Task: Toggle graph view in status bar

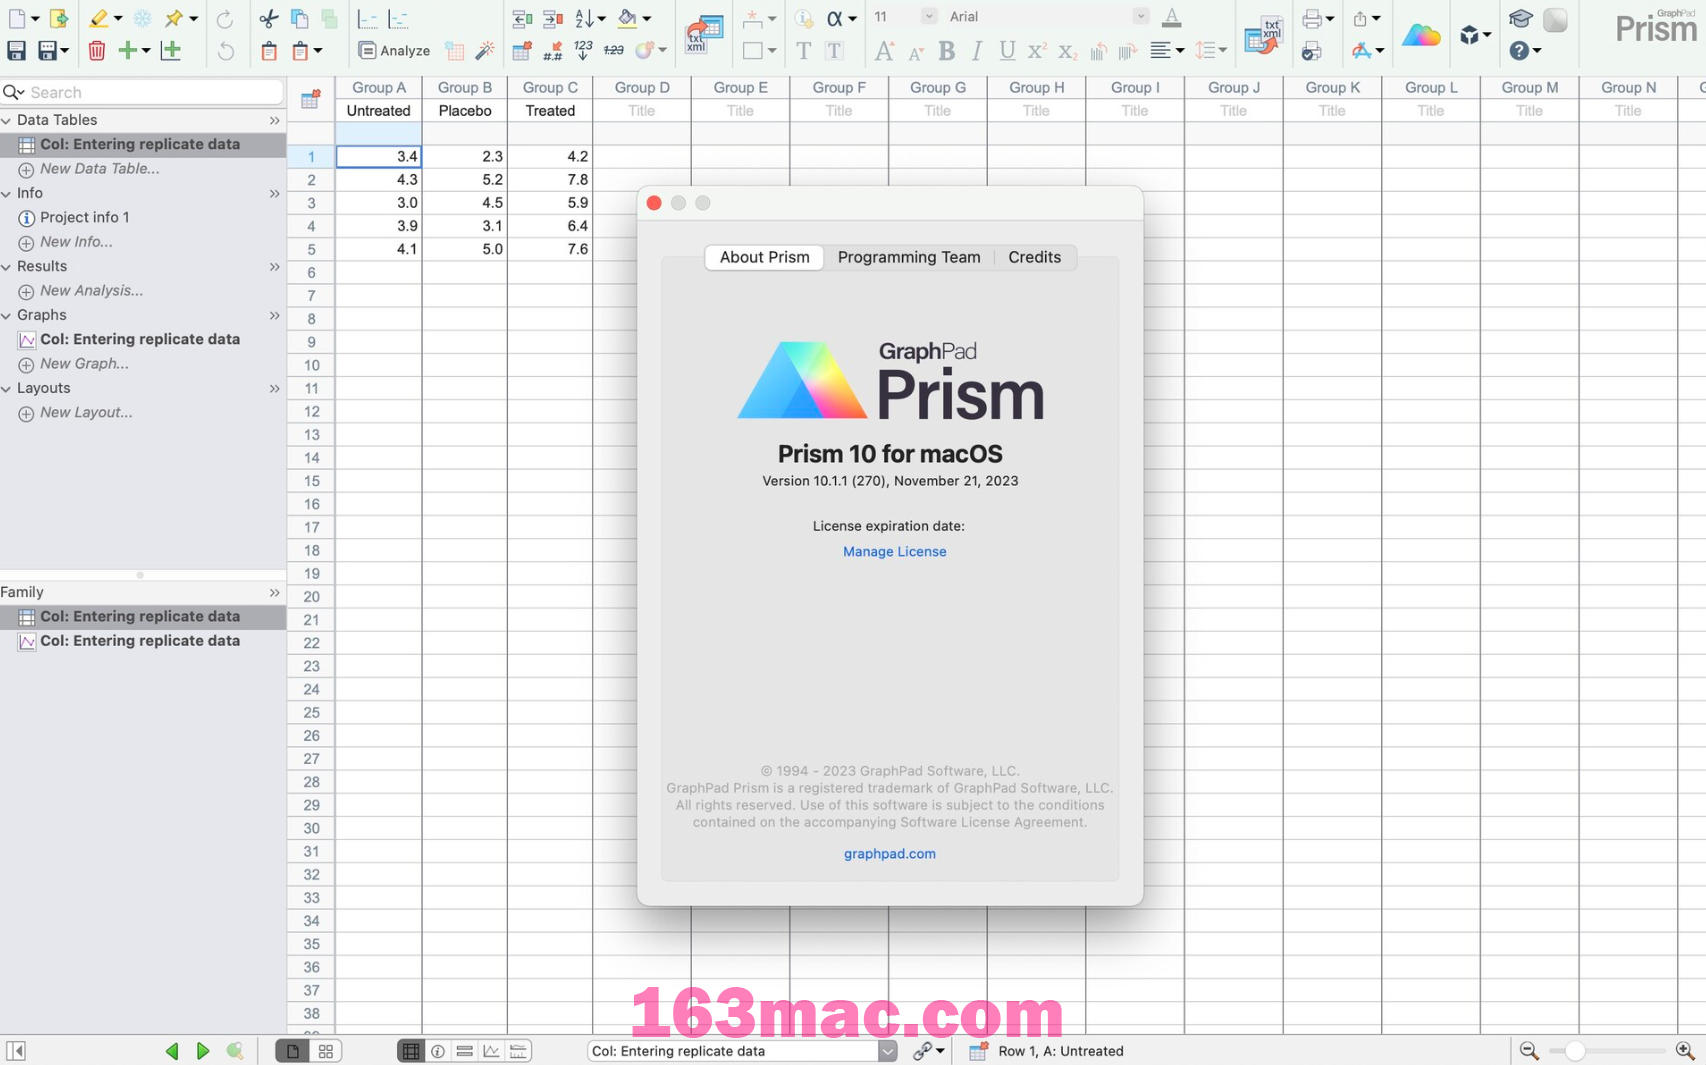Action: point(491,1051)
